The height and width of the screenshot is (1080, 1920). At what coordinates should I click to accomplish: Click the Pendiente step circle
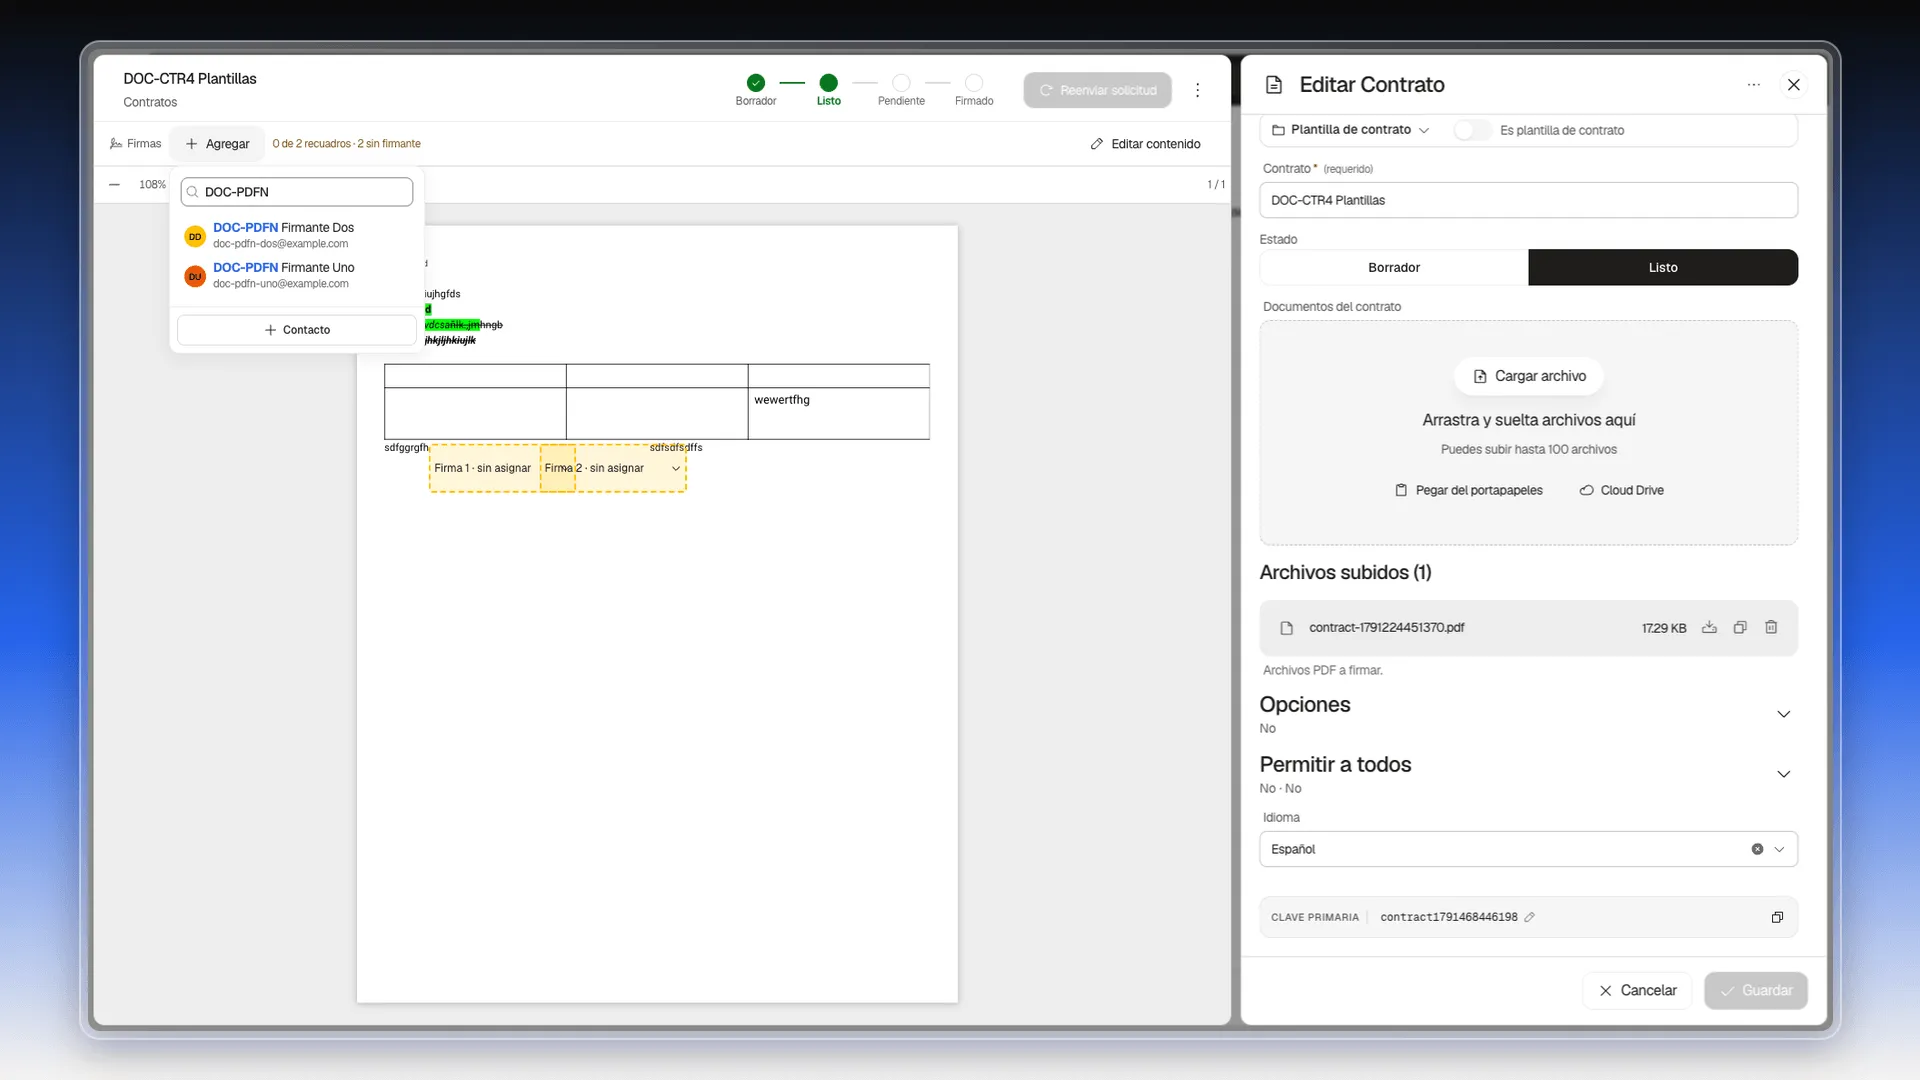pyautogui.click(x=901, y=83)
